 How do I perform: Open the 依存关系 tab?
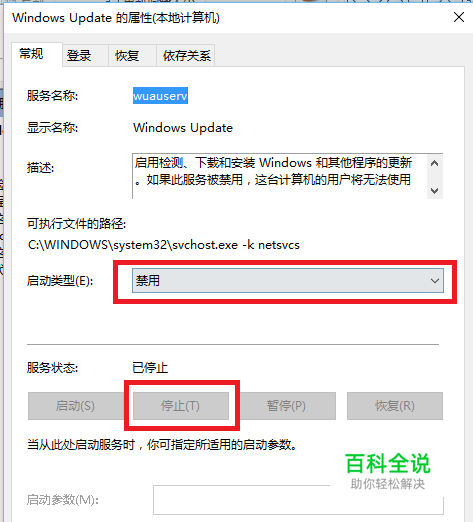pos(186,55)
